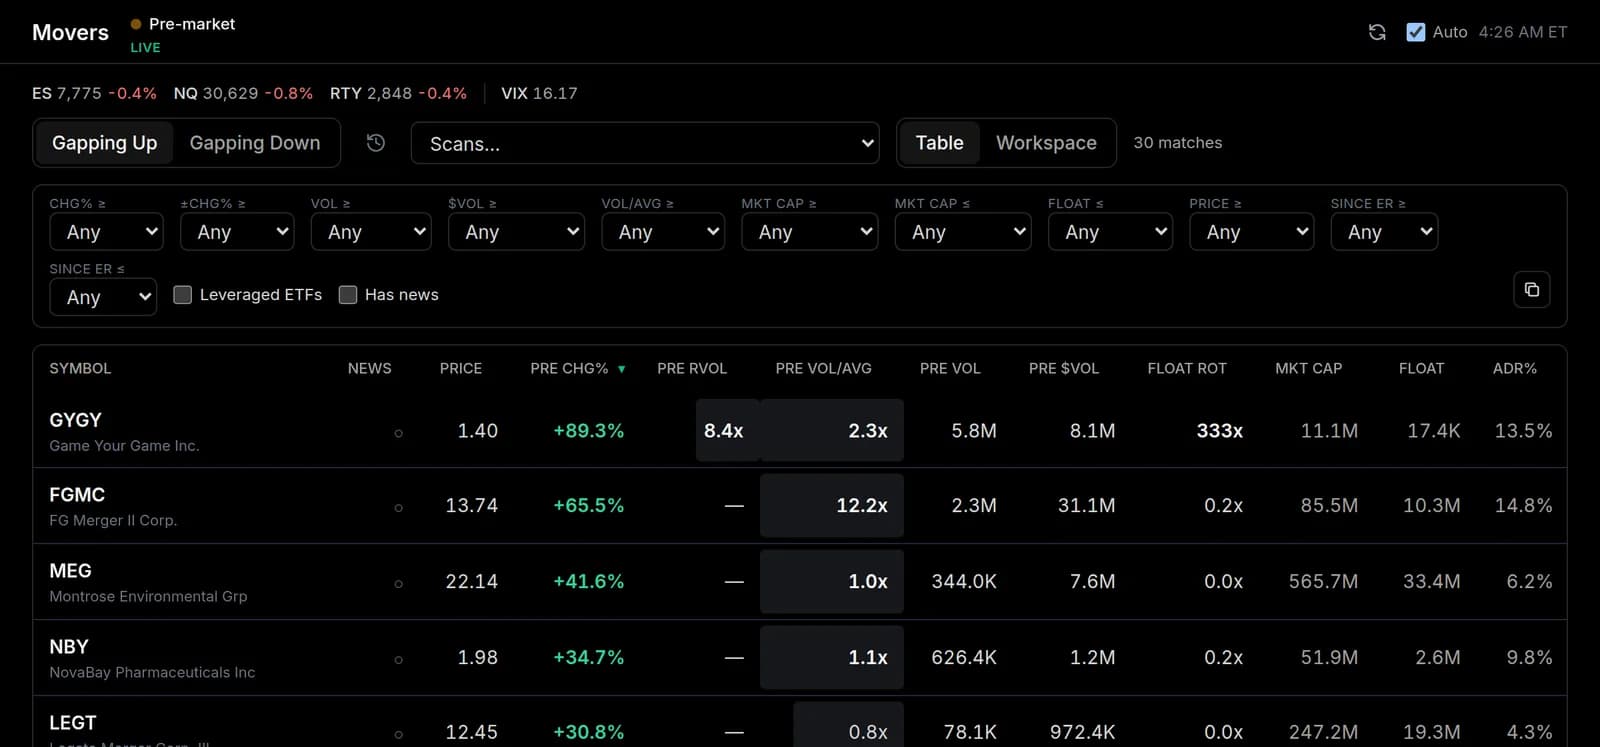Sort by the PRE VOL column header
The width and height of the screenshot is (1600, 747).
(x=950, y=369)
